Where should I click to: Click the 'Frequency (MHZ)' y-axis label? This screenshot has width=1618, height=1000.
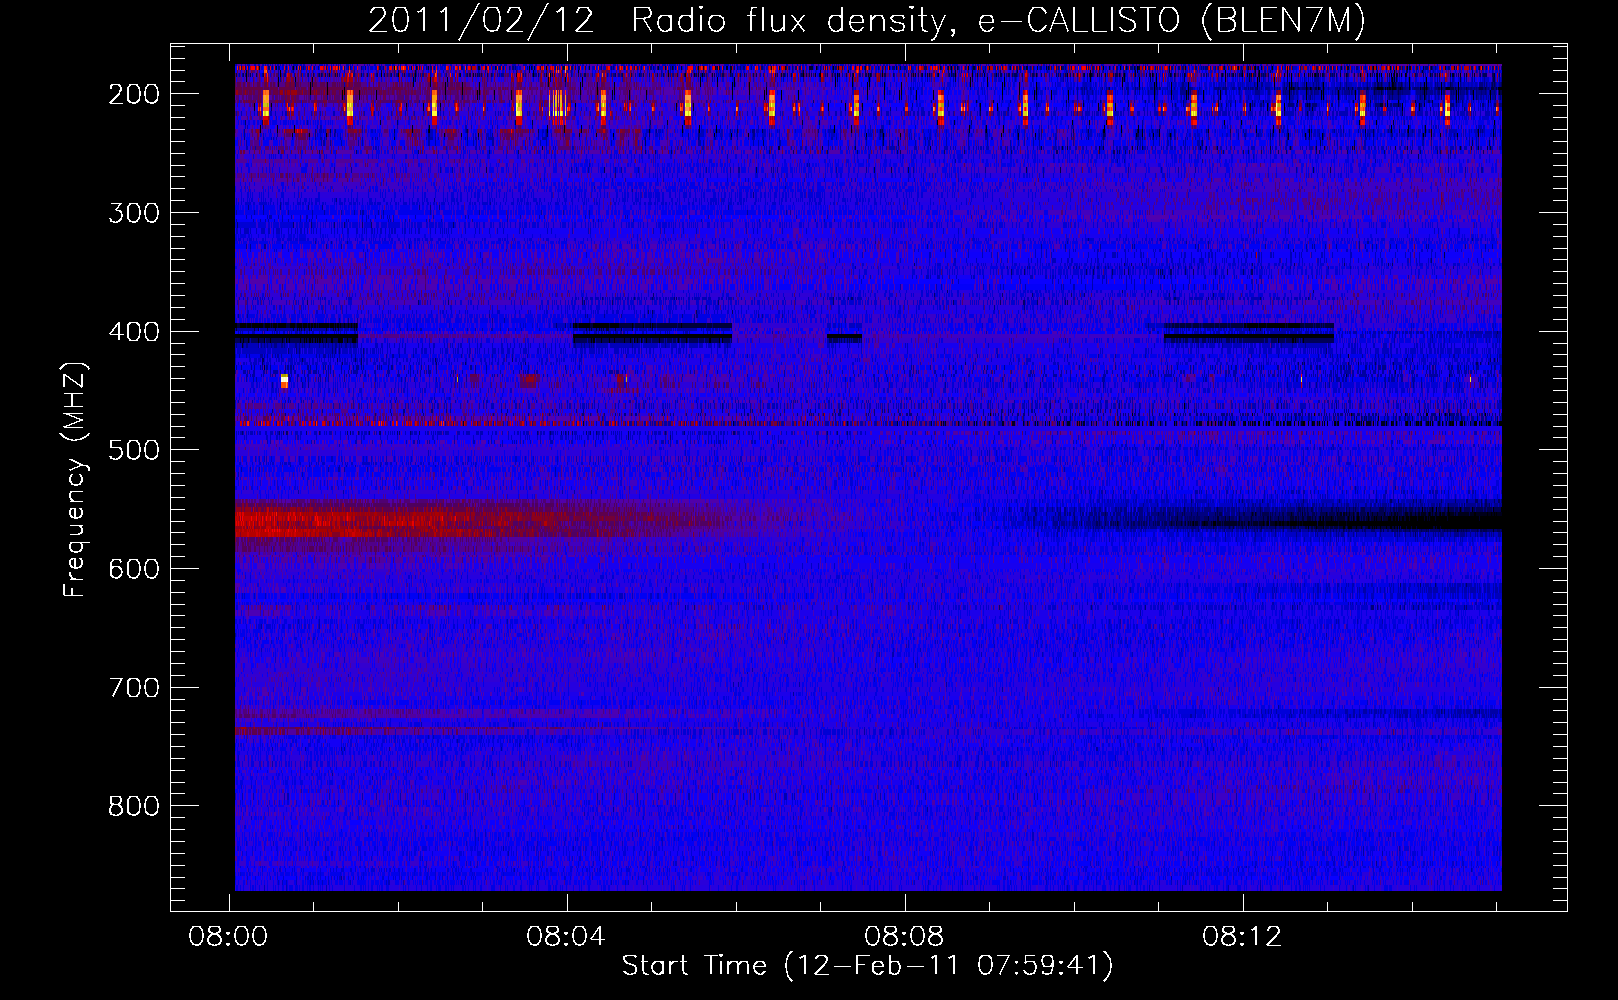75,479
